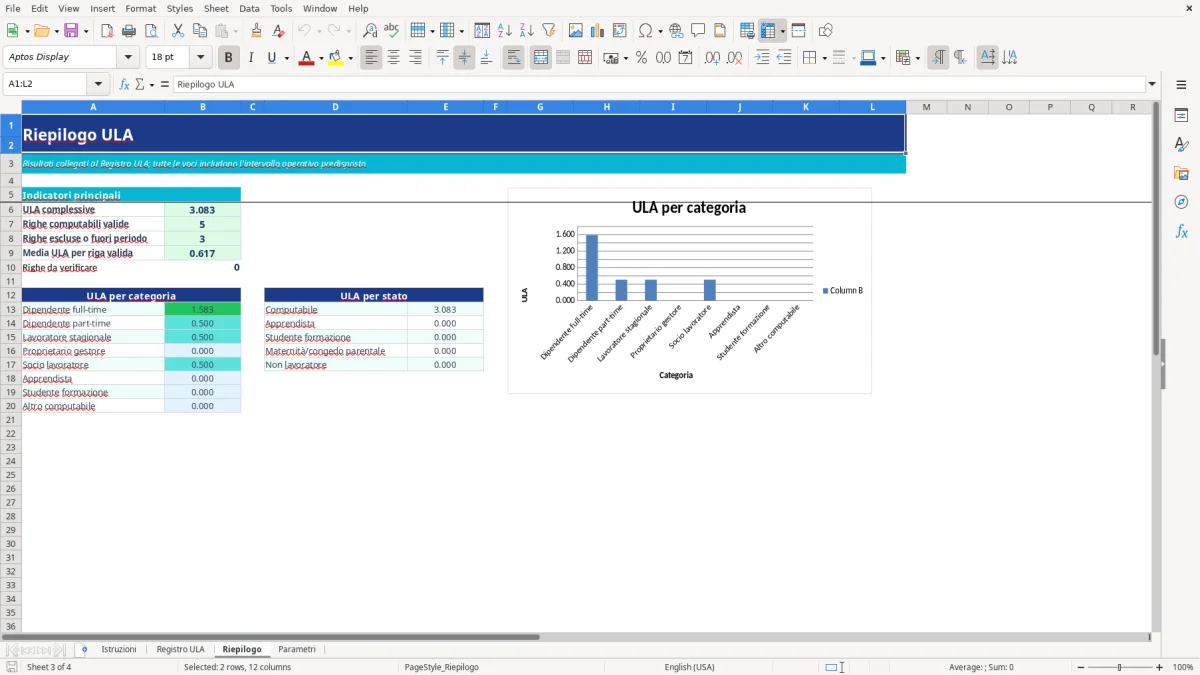Select cell with value 3.083 next to ULA complessive

point(202,210)
